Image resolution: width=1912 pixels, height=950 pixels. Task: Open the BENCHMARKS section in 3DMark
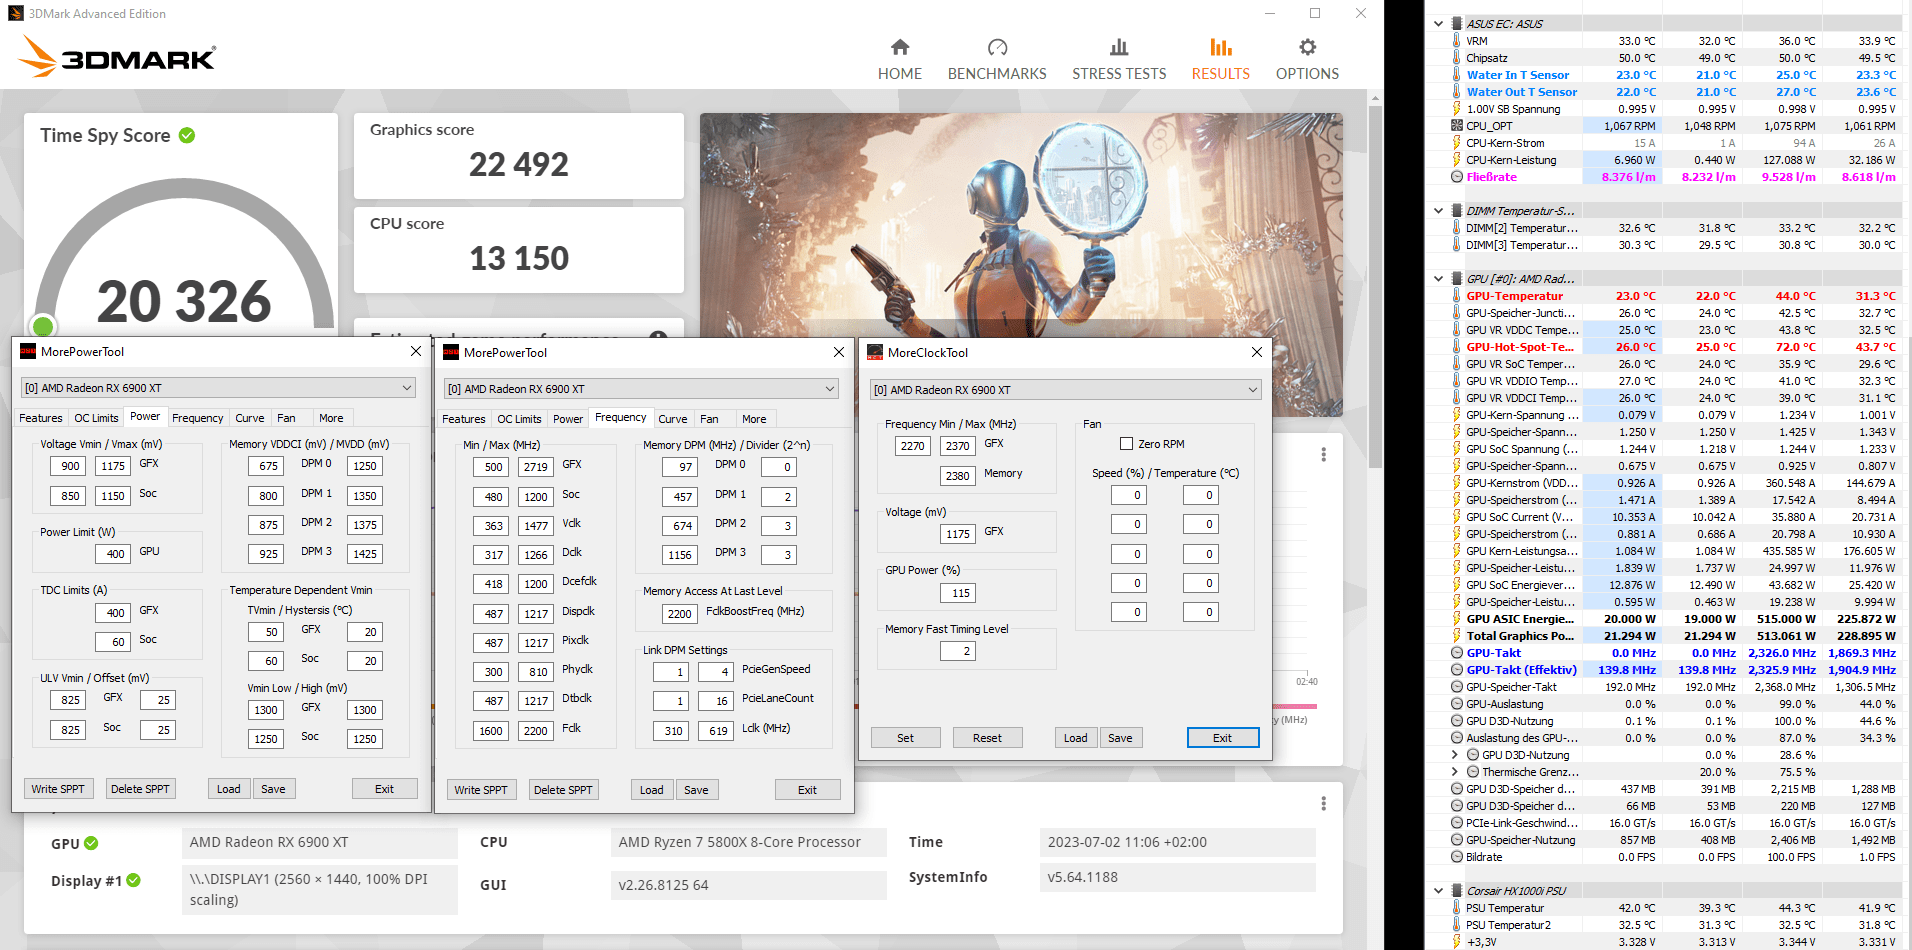[x=997, y=60]
